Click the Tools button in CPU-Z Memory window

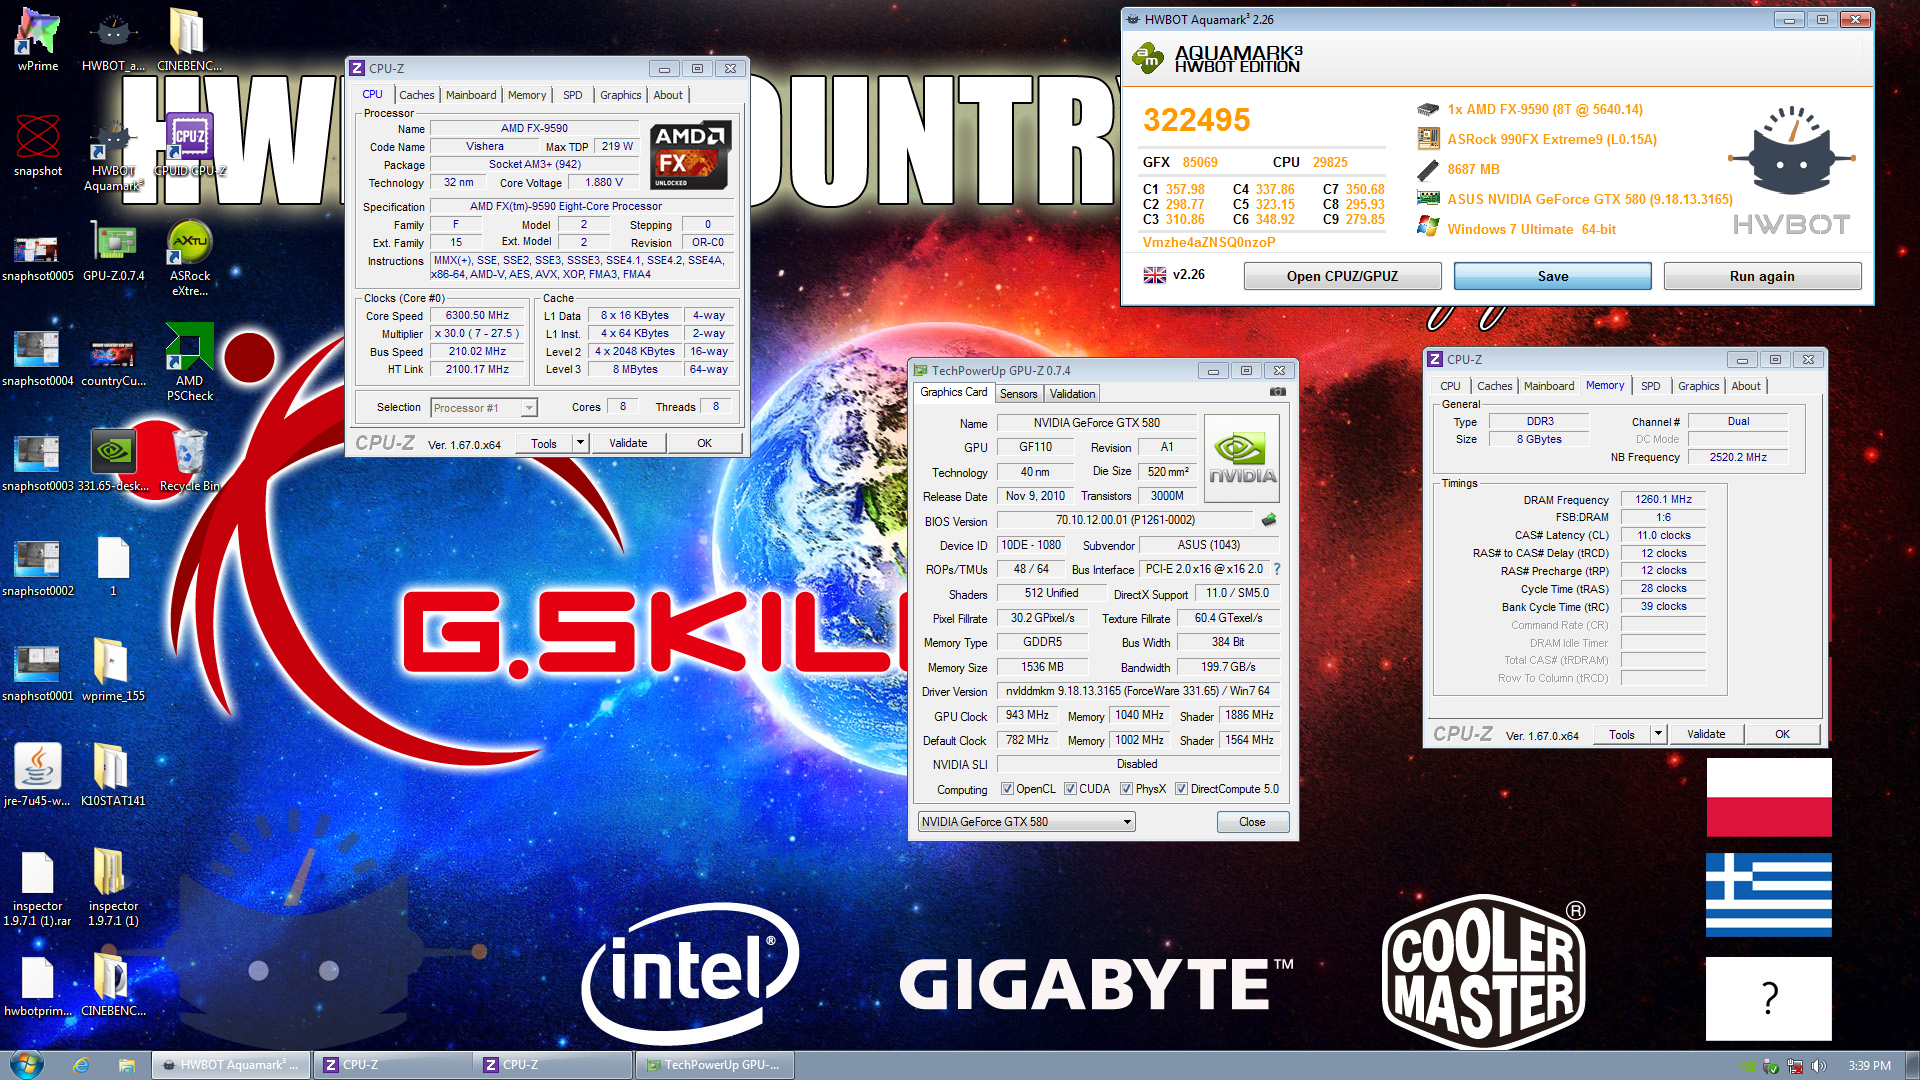tap(1622, 734)
